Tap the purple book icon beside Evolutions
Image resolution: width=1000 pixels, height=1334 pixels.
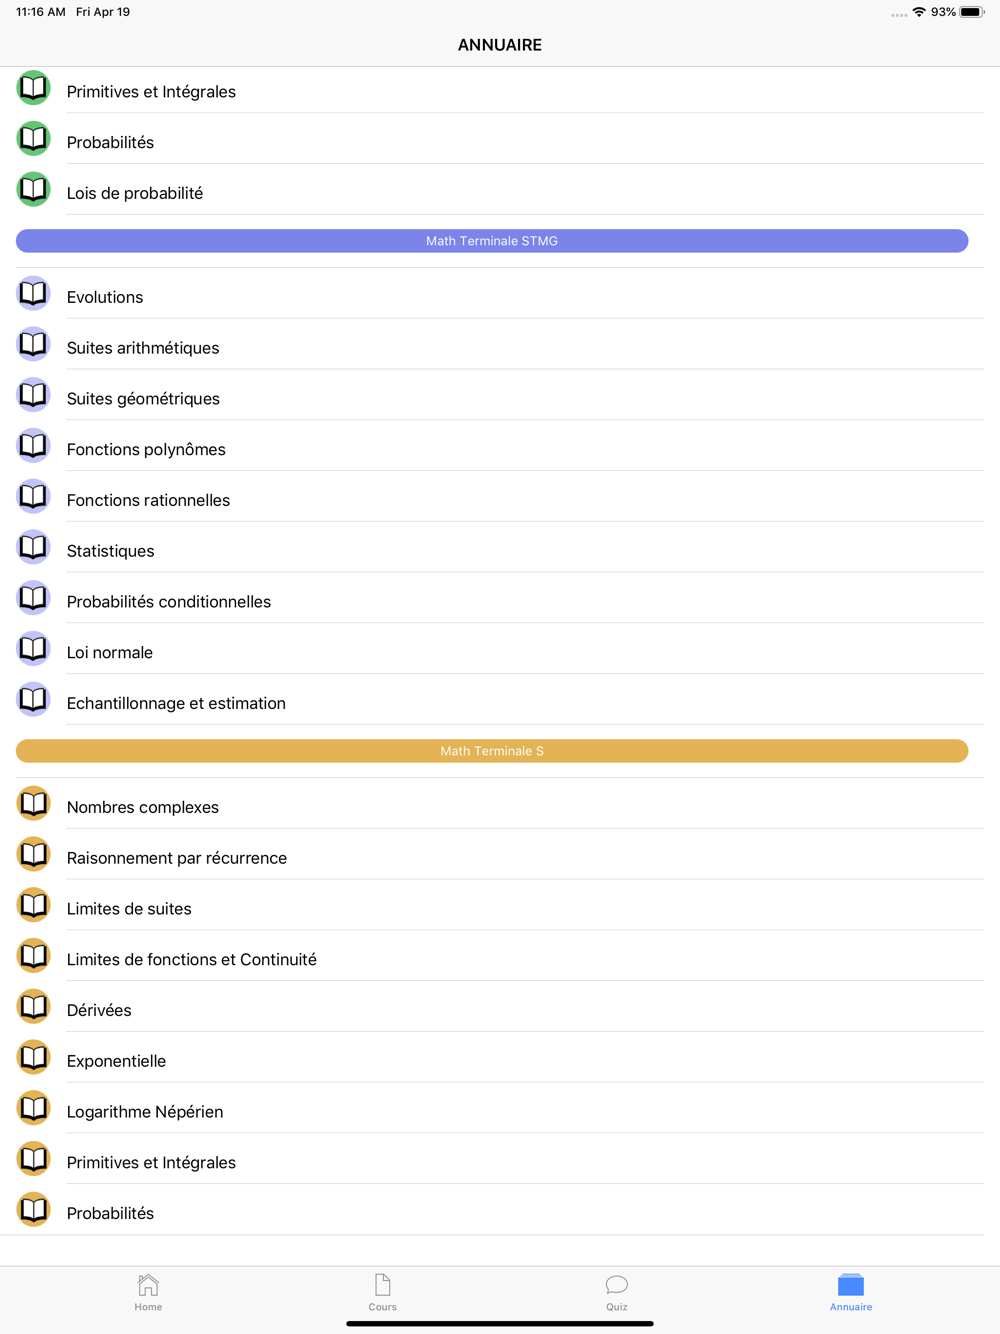(33, 293)
